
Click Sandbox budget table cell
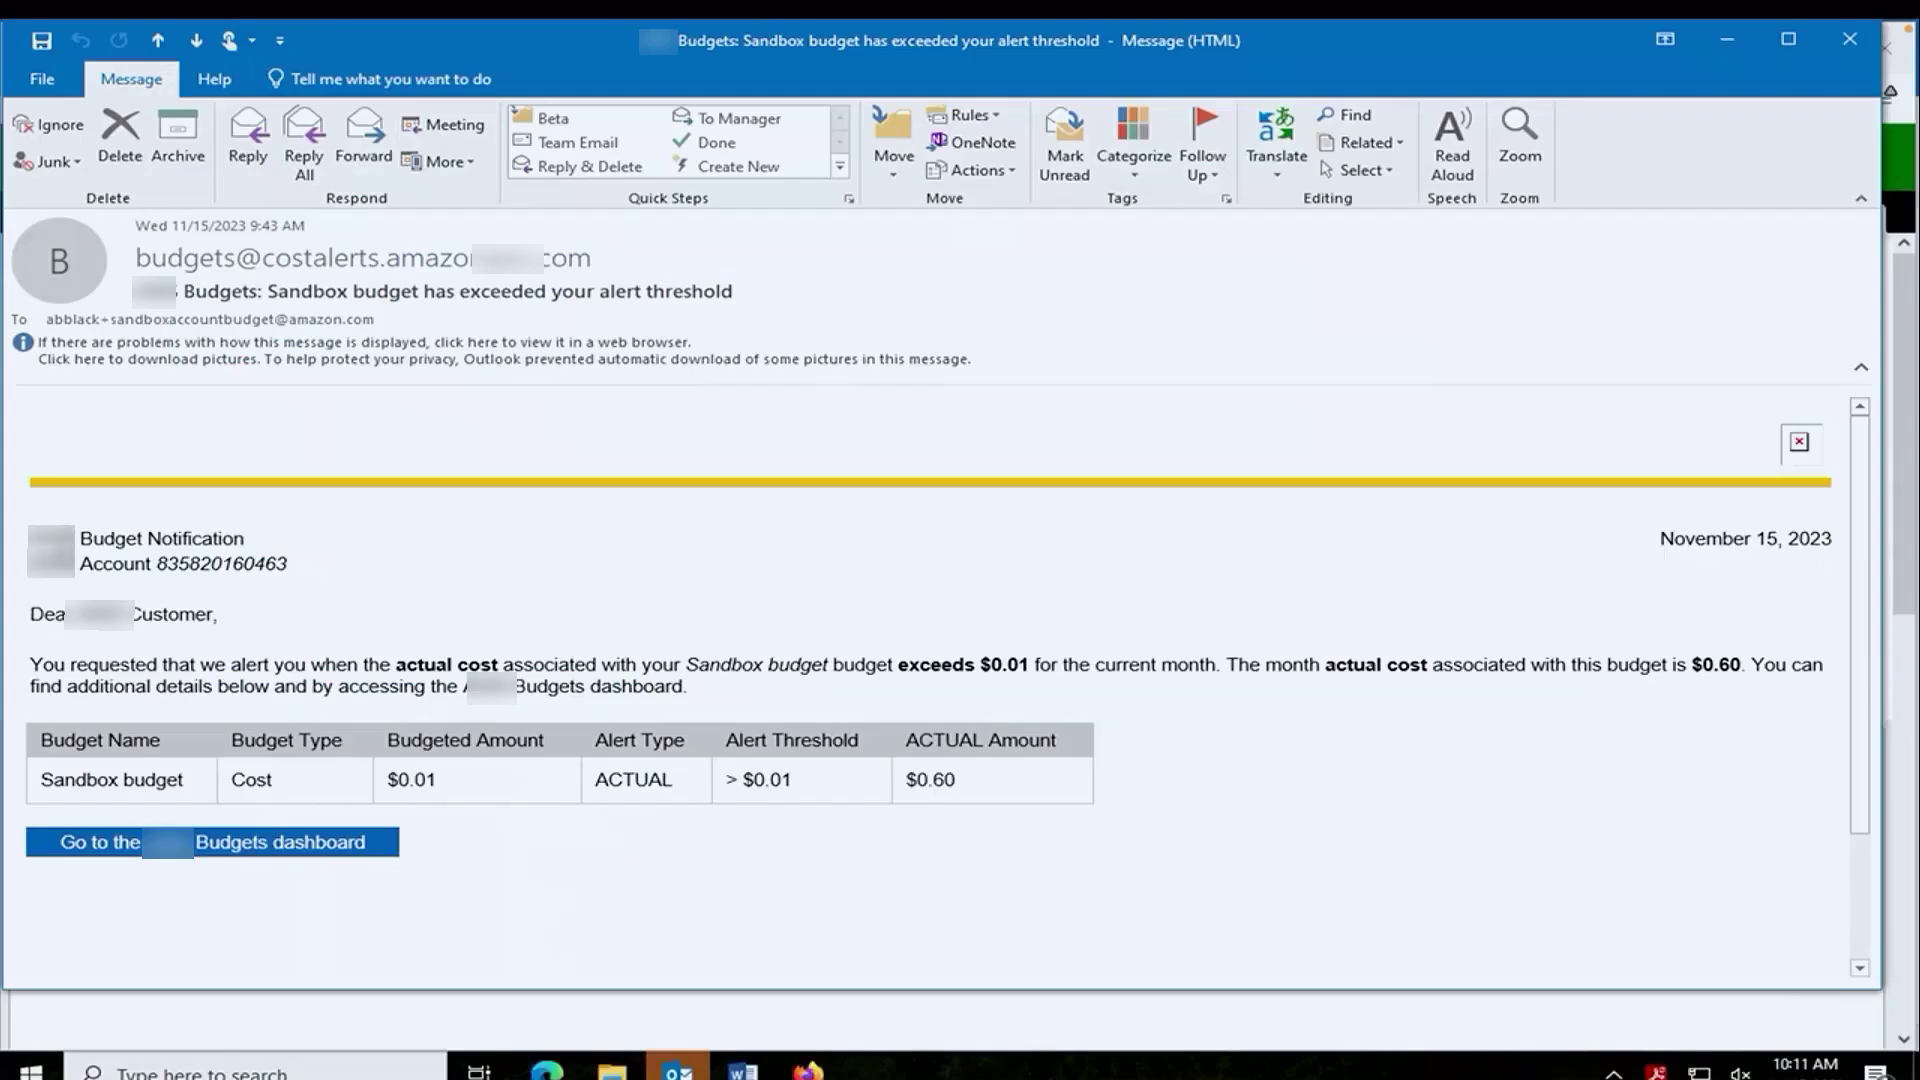coord(121,780)
